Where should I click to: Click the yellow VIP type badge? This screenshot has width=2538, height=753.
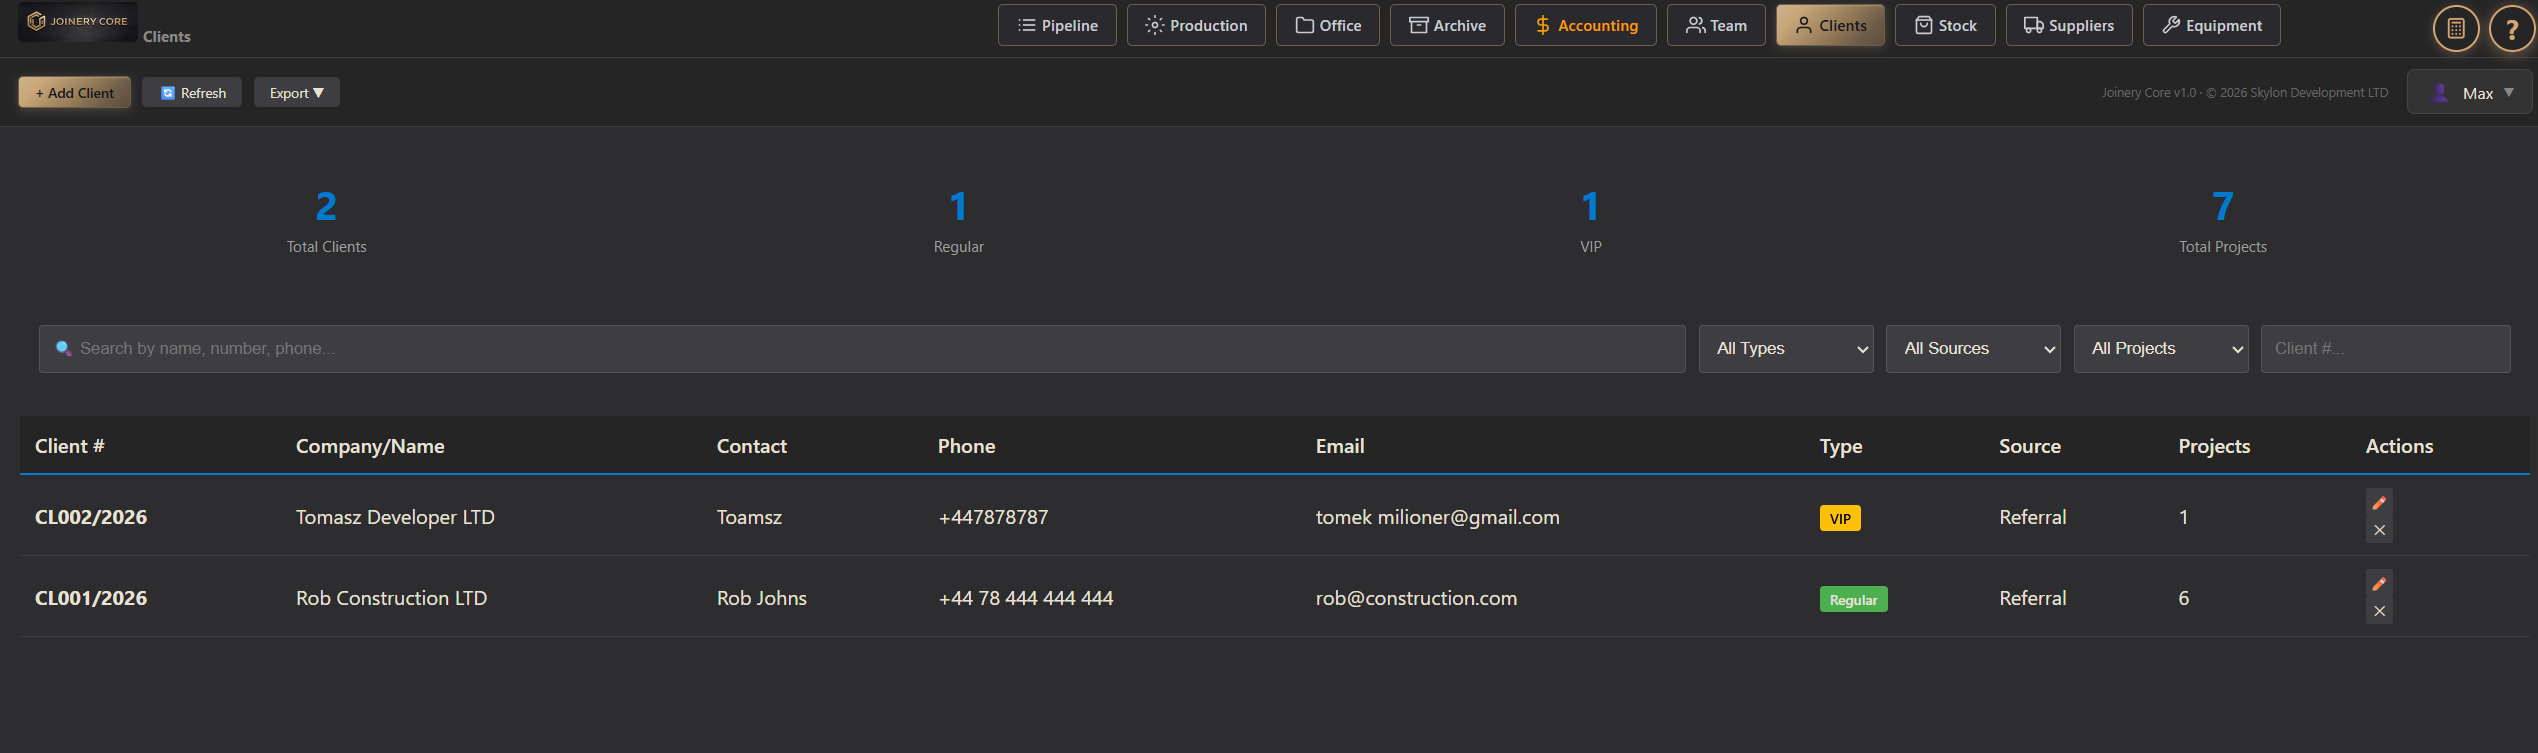pos(1840,518)
